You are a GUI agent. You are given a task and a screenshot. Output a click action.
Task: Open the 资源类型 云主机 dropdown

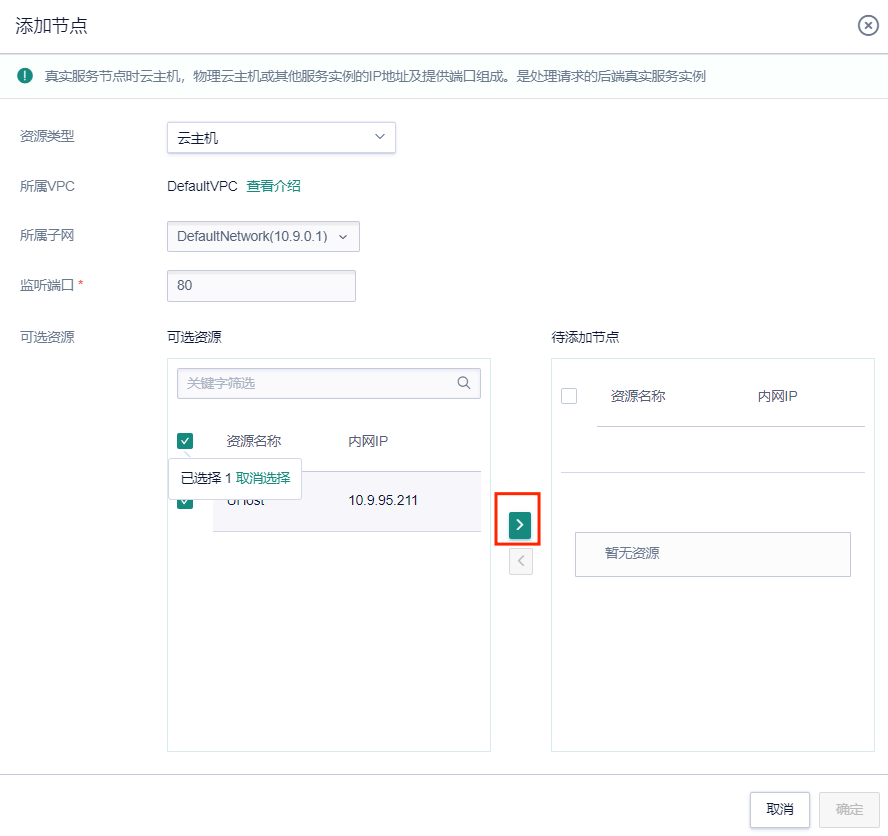[281, 138]
